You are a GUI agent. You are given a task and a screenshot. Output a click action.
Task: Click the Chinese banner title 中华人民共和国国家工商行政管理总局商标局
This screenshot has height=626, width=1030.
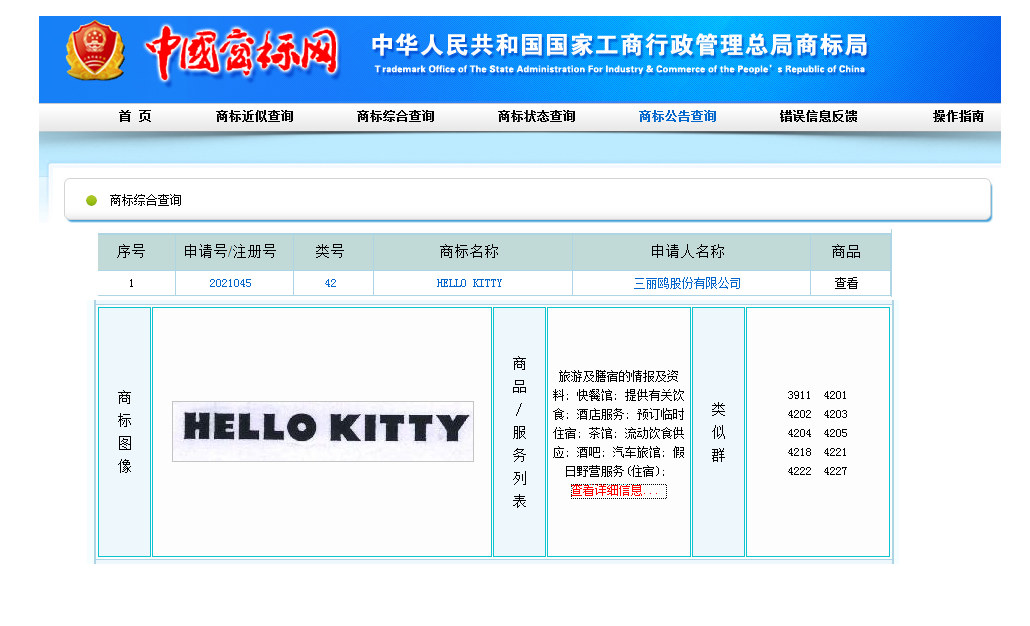point(619,45)
